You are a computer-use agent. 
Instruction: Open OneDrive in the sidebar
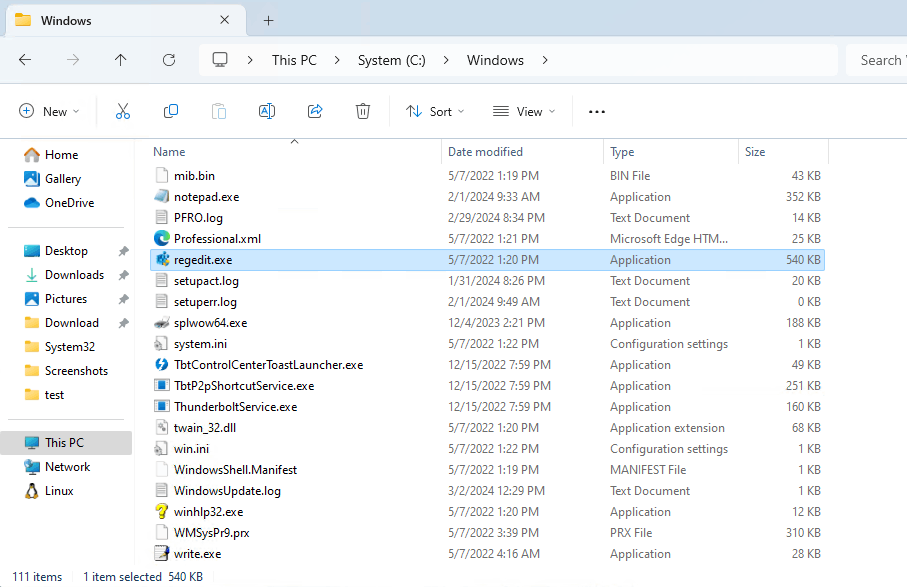point(58,202)
